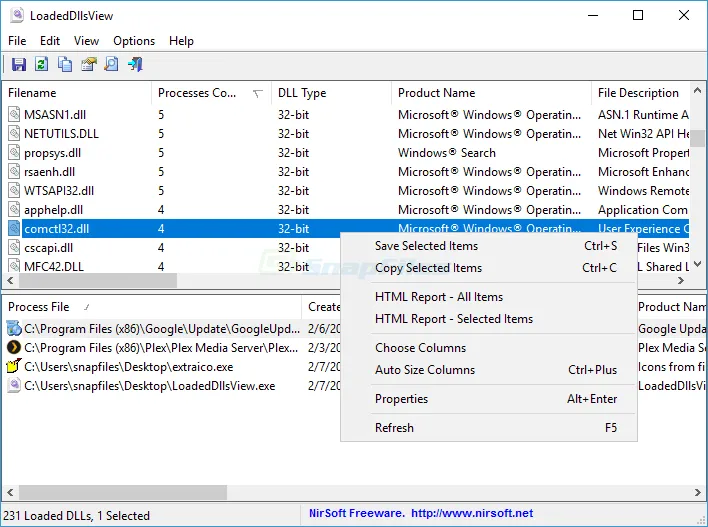Maximize the LoadedDllsView window
The width and height of the screenshot is (708, 527).
click(638, 15)
